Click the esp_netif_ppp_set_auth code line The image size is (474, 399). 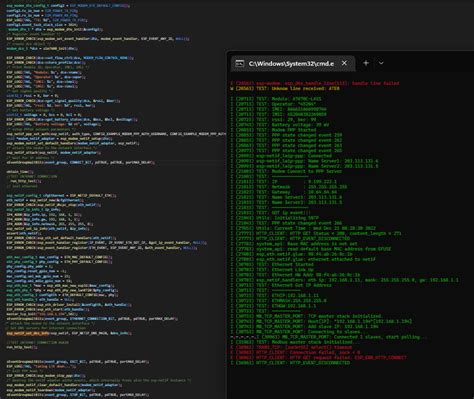click(x=116, y=134)
